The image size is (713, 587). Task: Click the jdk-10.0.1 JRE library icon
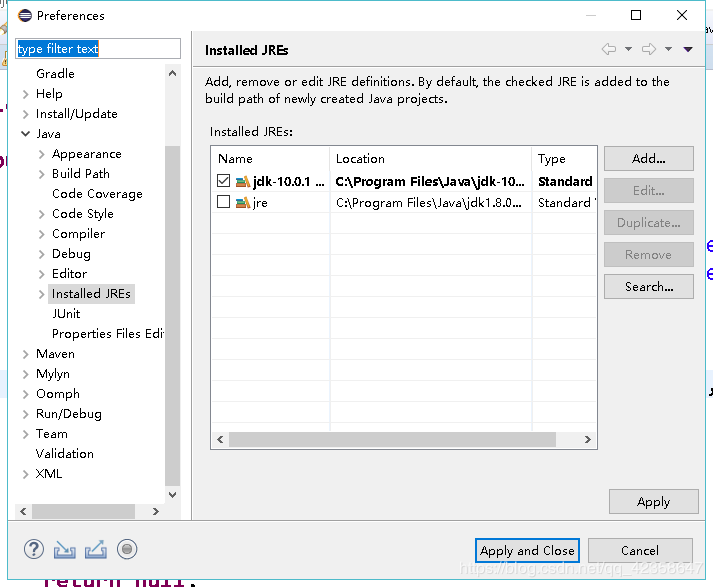coord(243,181)
